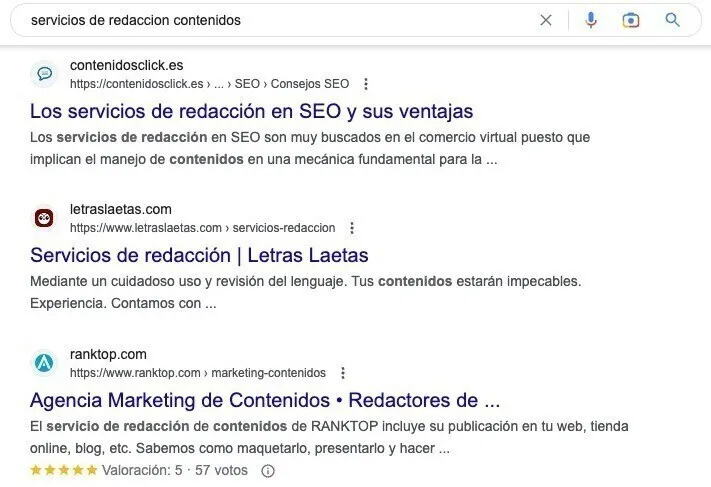Open 'Agencia Marketing de Contenidos' result
The width and height of the screenshot is (711, 487).
265,400
